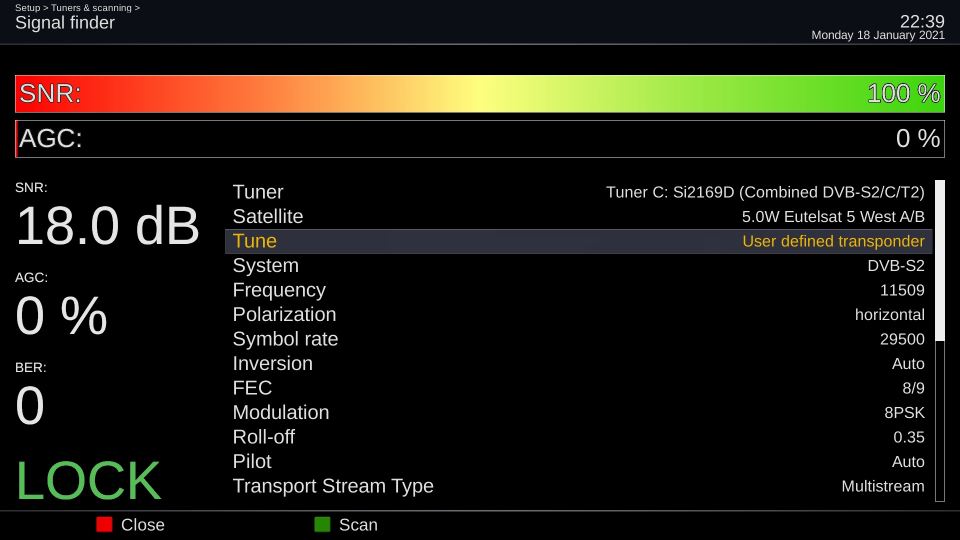Click the Scan label
This screenshot has width=960, height=540.
tap(358, 525)
